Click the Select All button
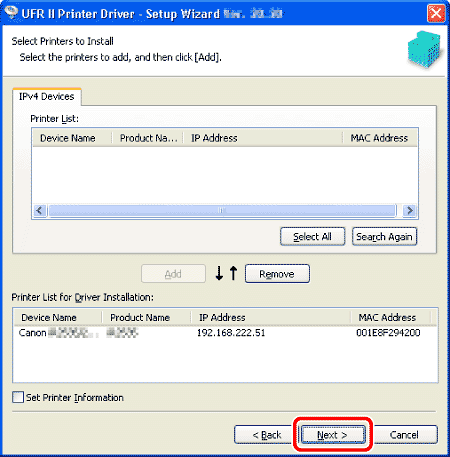This screenshot has width=450, height=457. 312,237
